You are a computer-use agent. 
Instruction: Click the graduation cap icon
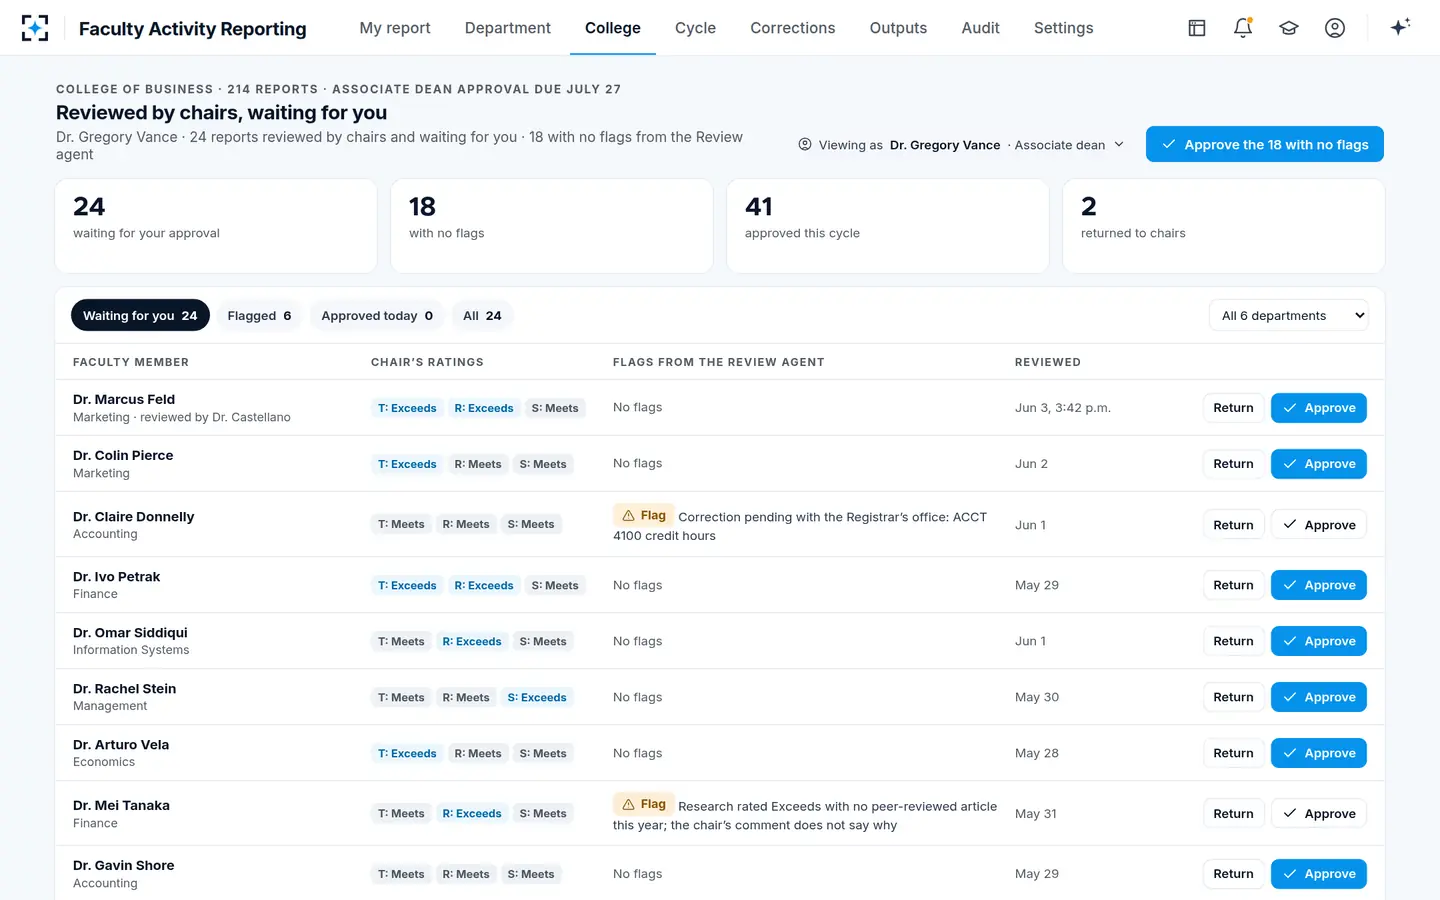[x=1289, y=28]
